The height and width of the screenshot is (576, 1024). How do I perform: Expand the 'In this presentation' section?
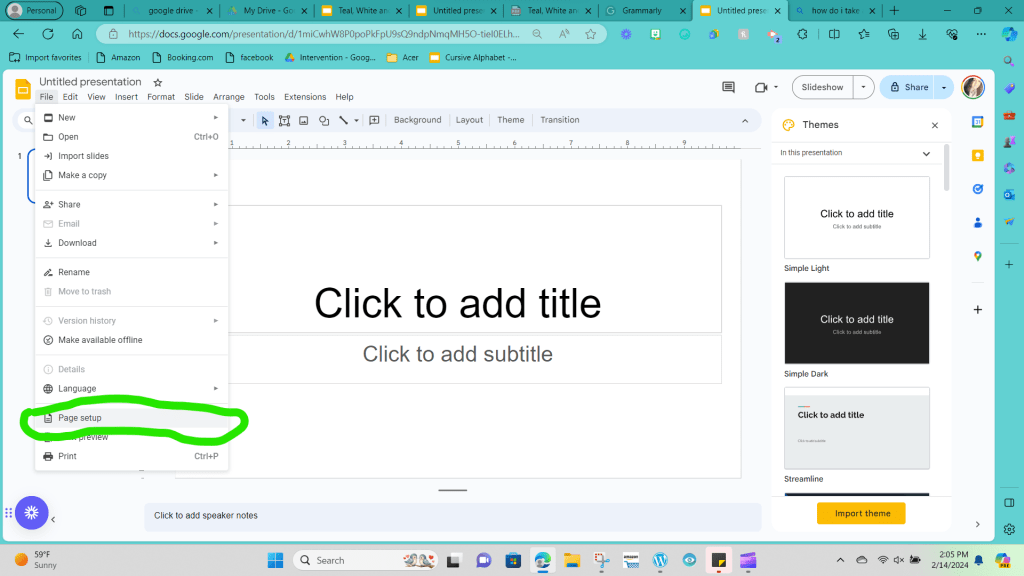click(x=926, y=154)
